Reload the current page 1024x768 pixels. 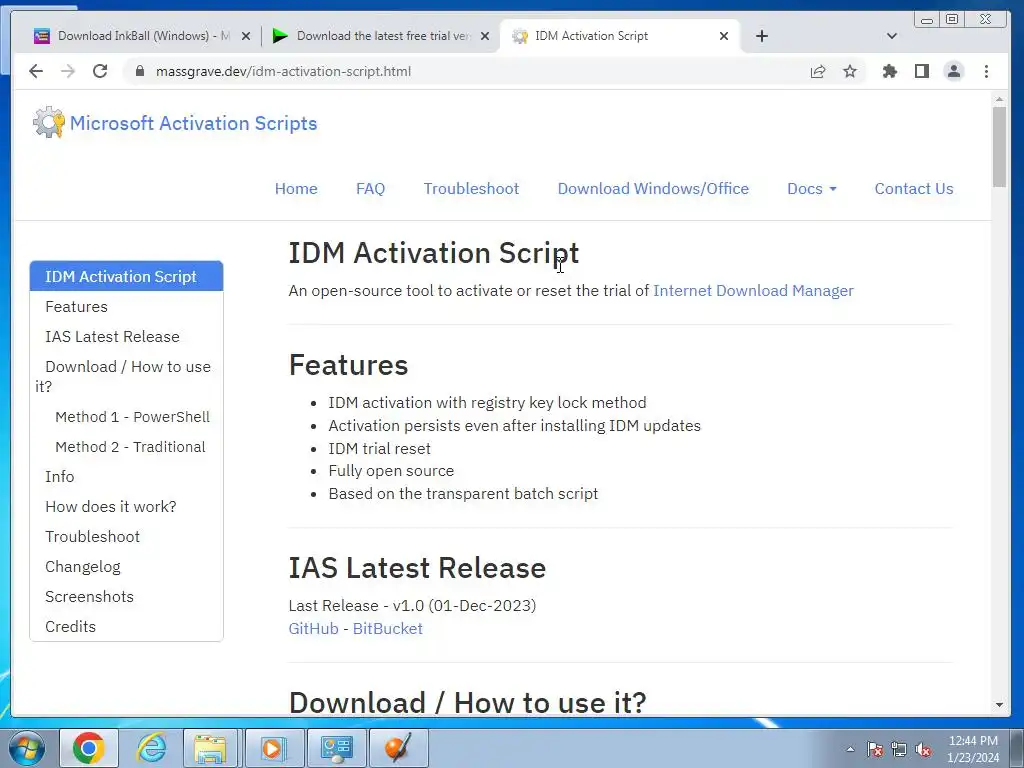100,71
